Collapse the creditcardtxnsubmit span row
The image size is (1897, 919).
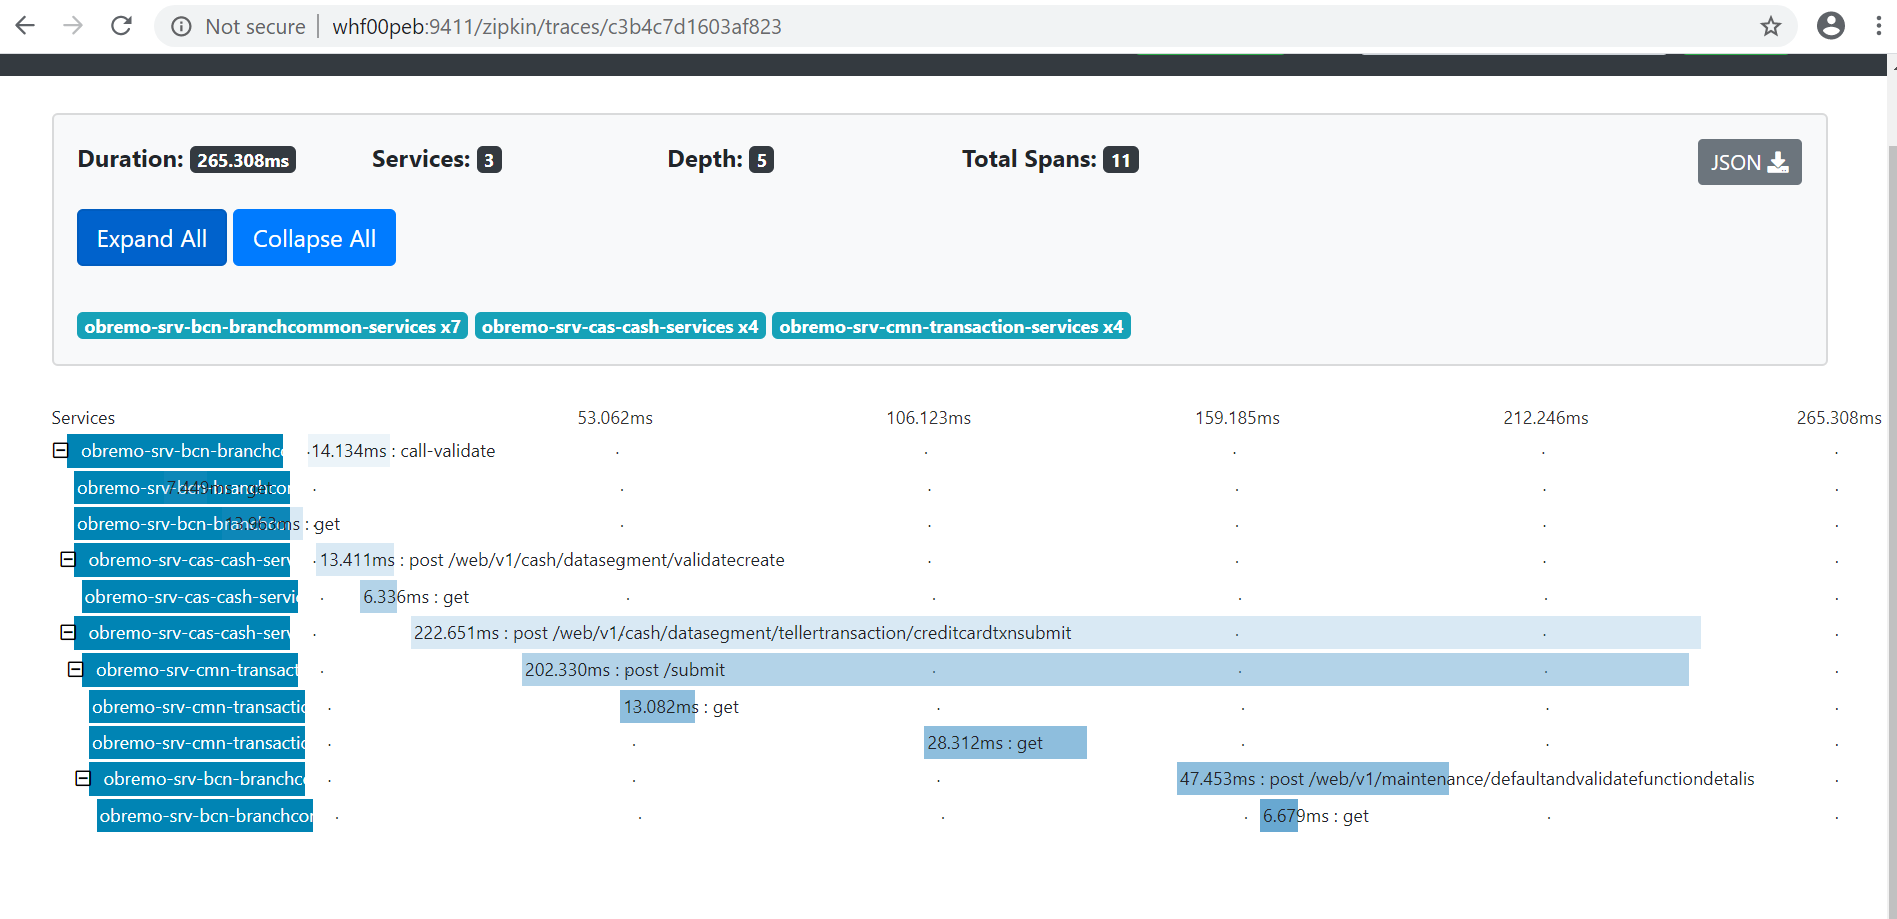[x=67, y=633]
